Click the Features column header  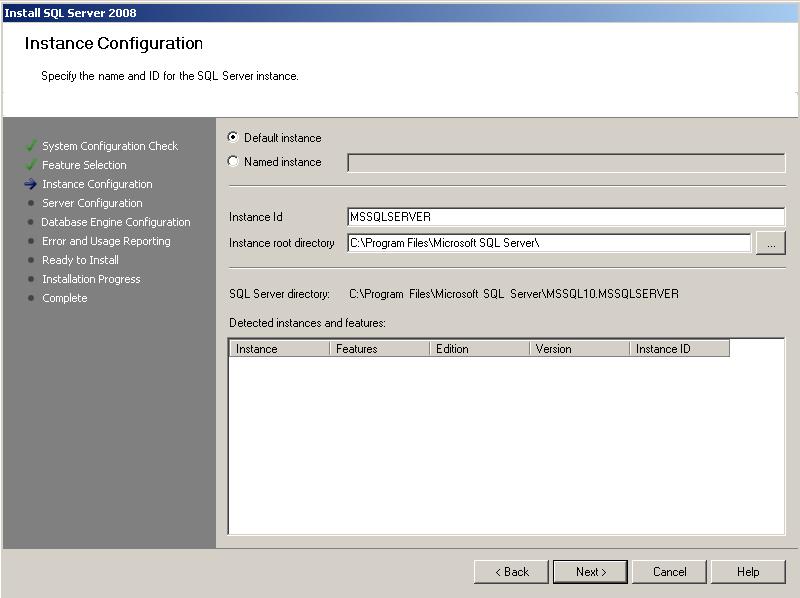click(379, 348)
